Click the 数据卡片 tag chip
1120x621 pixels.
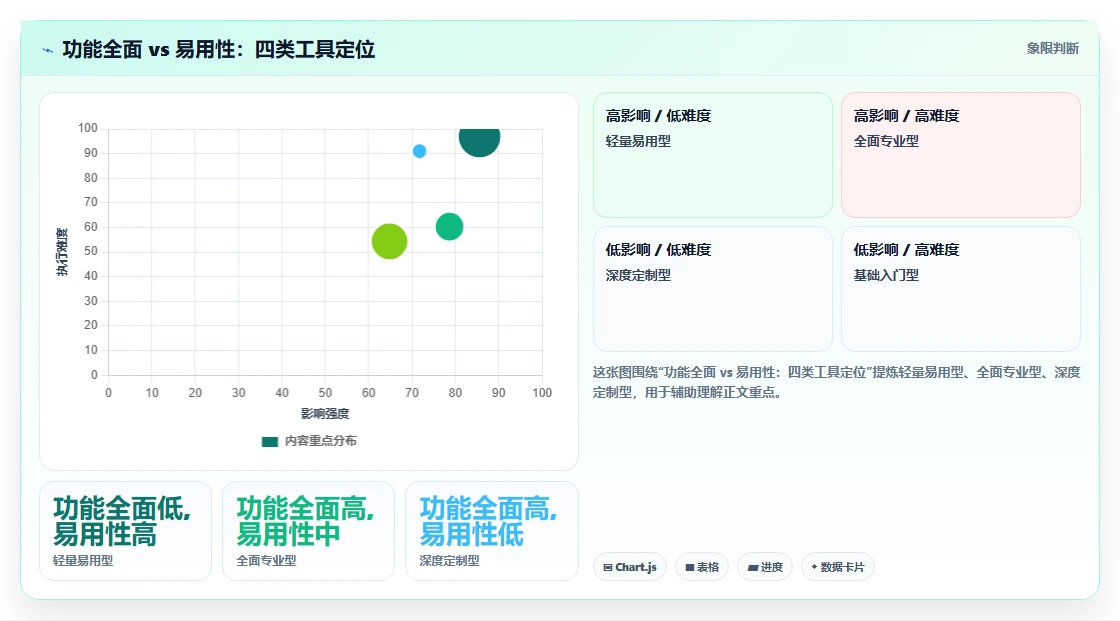click(x=838, y=567)
